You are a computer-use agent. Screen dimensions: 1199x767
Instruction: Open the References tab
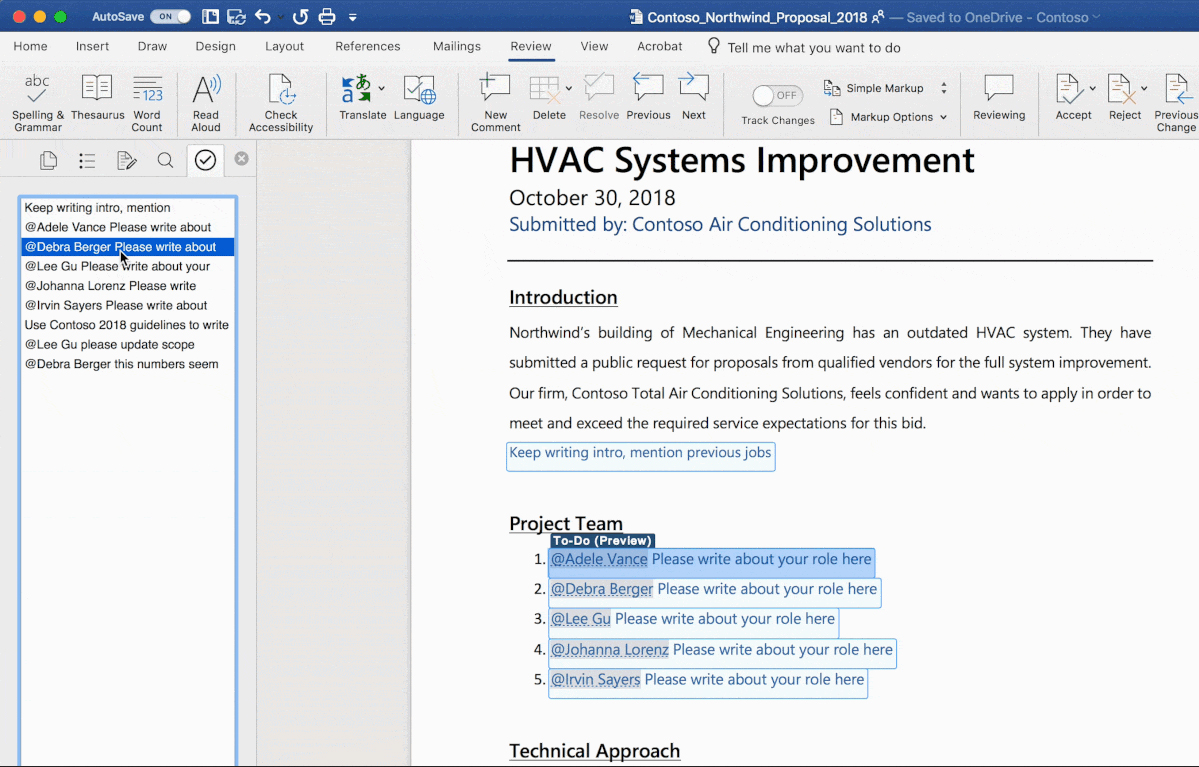click(x=368, y=47)
